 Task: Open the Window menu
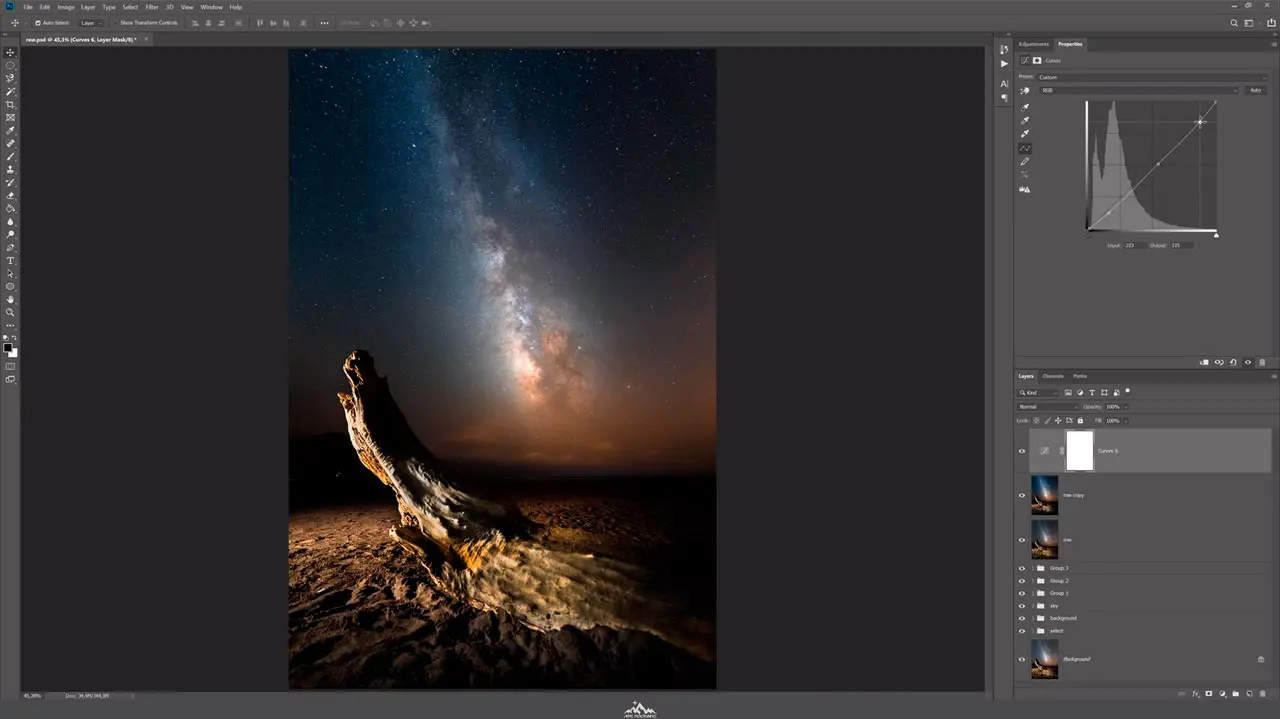pos(211,7)
